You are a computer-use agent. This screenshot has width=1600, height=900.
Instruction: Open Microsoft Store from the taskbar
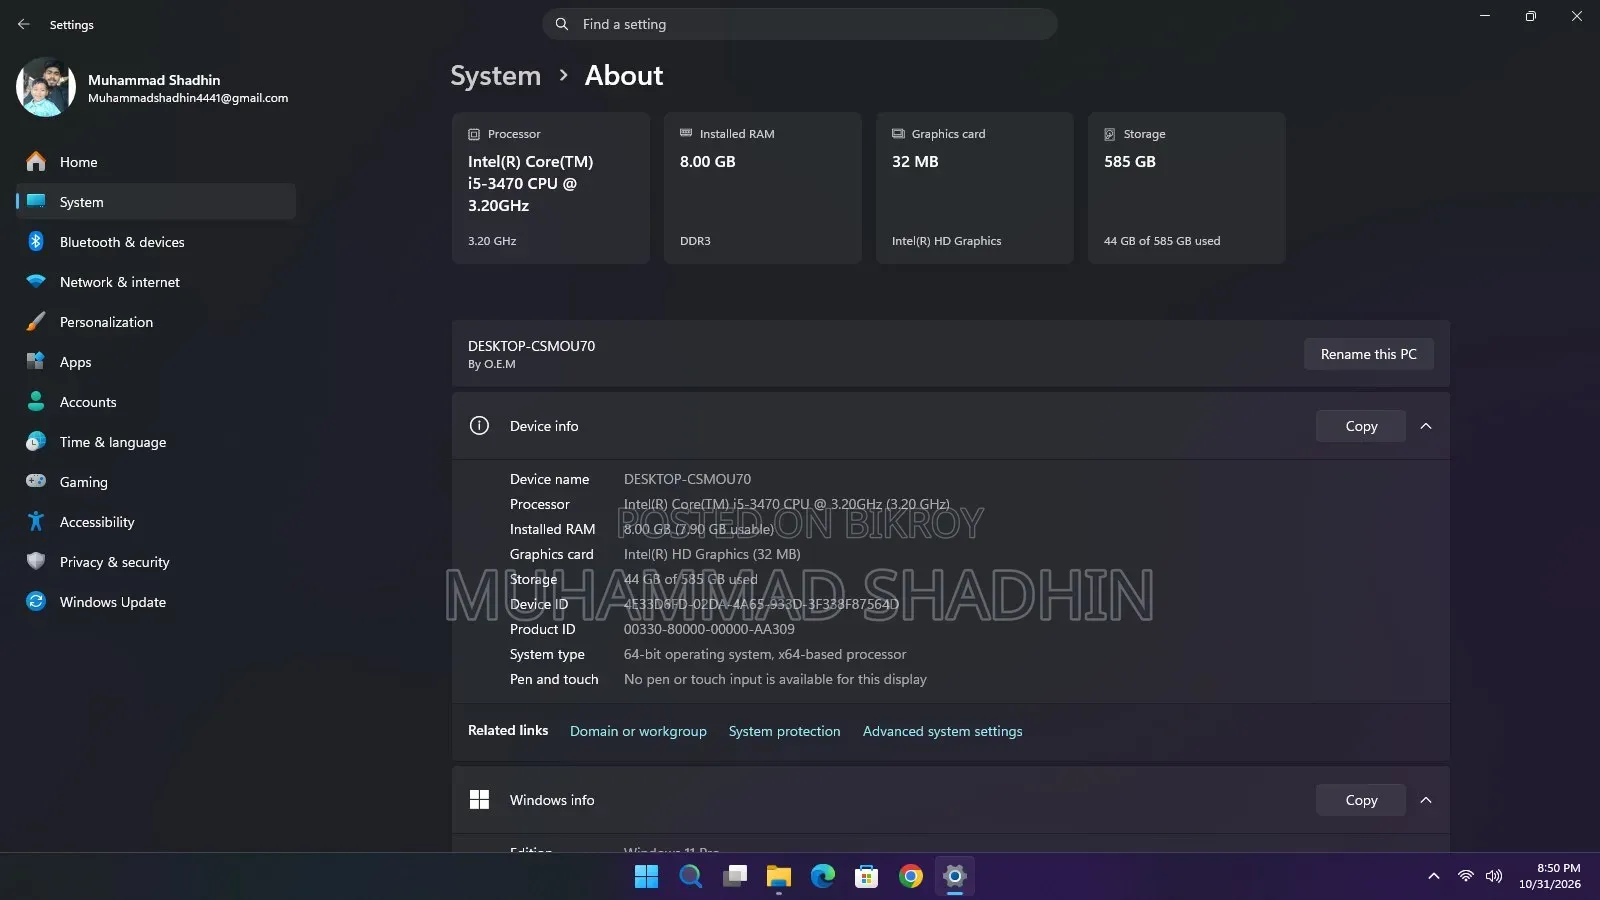(867, 876)
